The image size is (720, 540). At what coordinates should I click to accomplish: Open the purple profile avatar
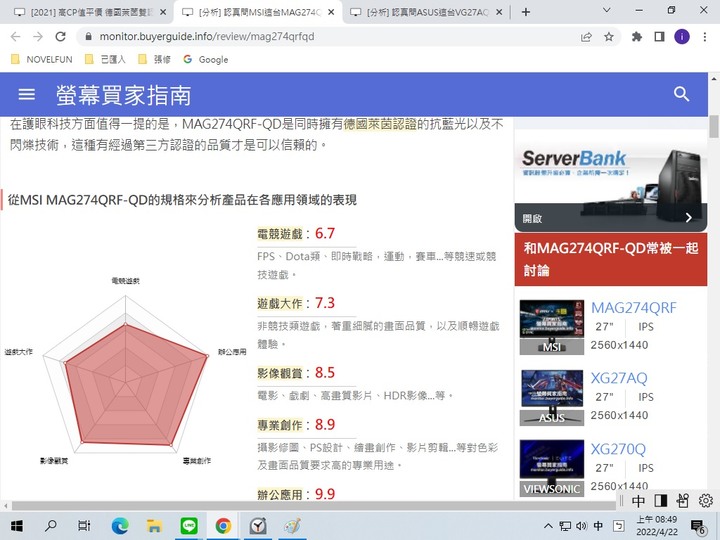click(x=682, y=36)
